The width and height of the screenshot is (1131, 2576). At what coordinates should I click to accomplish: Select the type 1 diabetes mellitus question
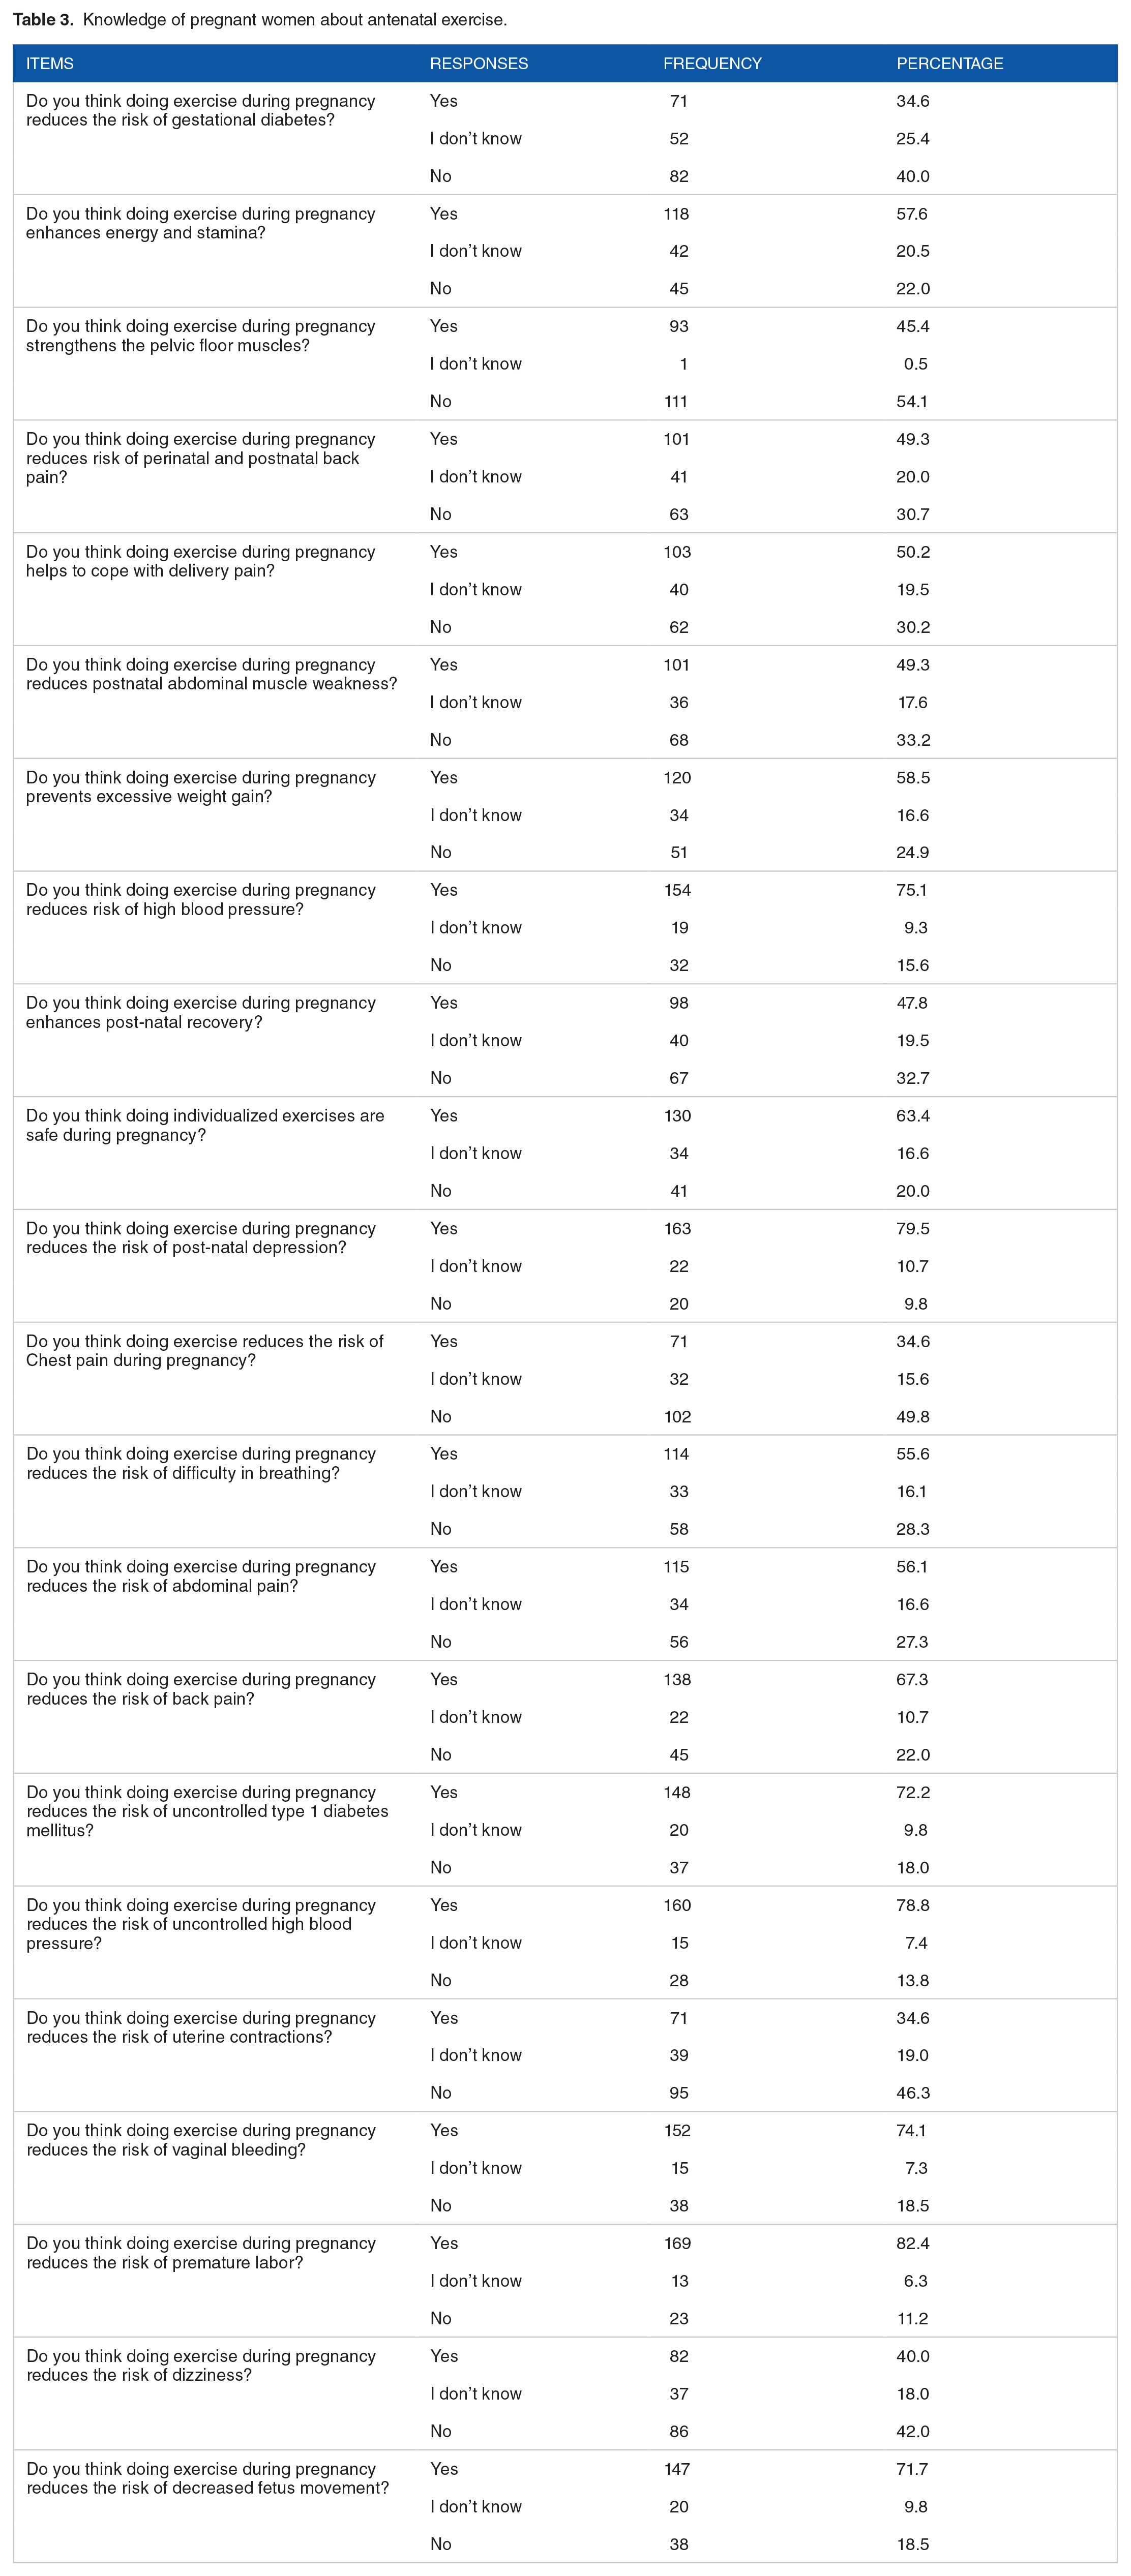pyautogui.click(x=207, y=1811)
